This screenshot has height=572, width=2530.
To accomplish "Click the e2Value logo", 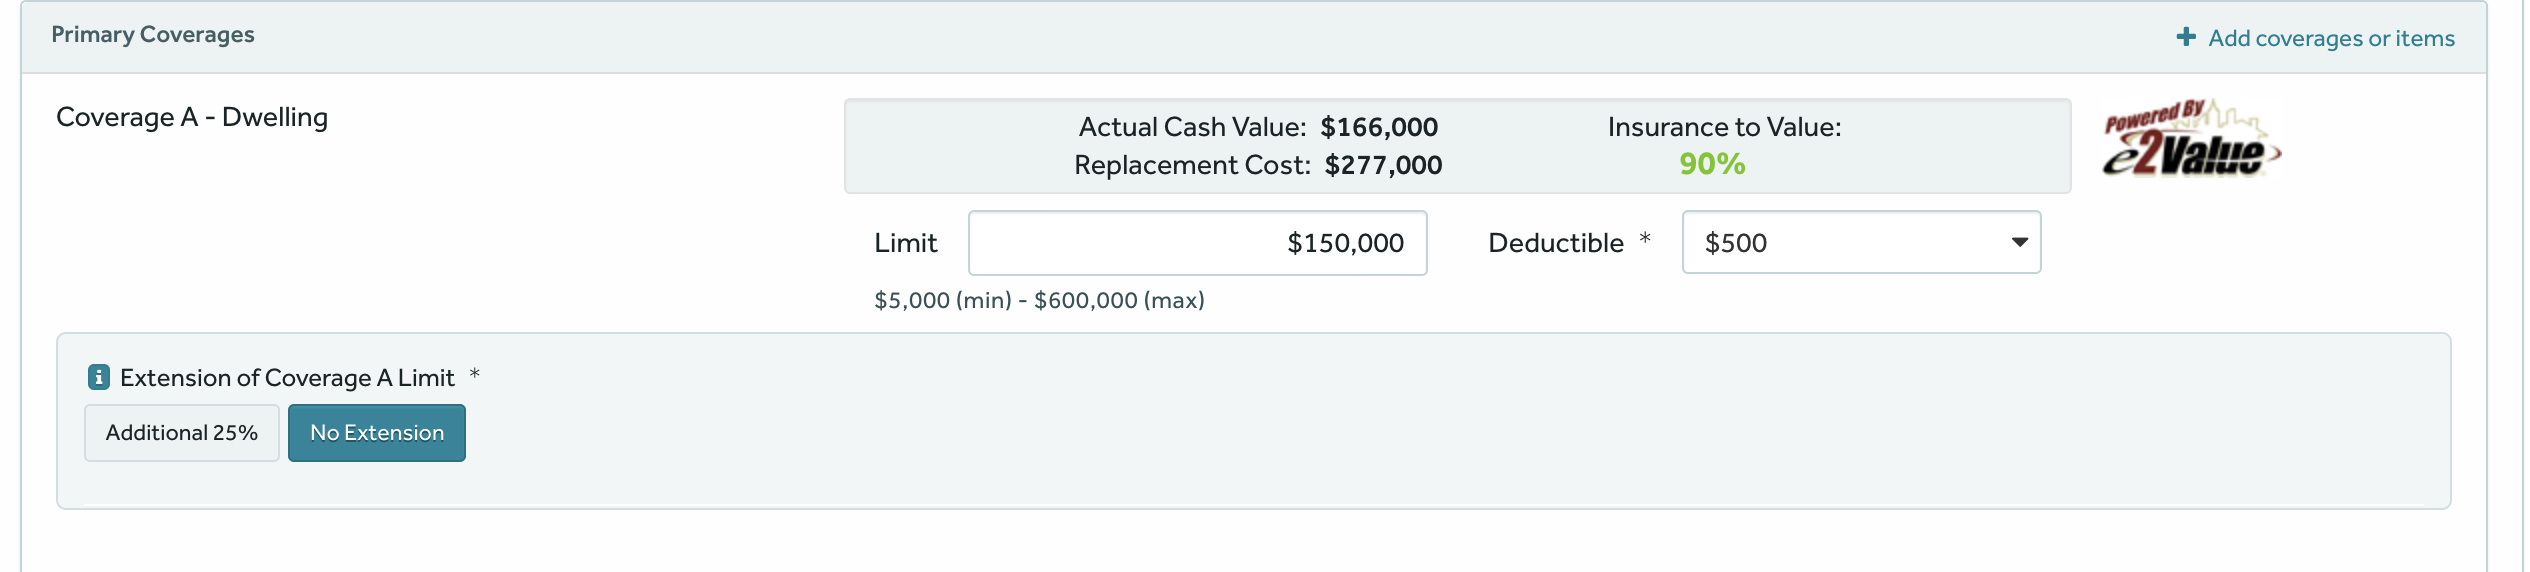I will click(2191, 140).
